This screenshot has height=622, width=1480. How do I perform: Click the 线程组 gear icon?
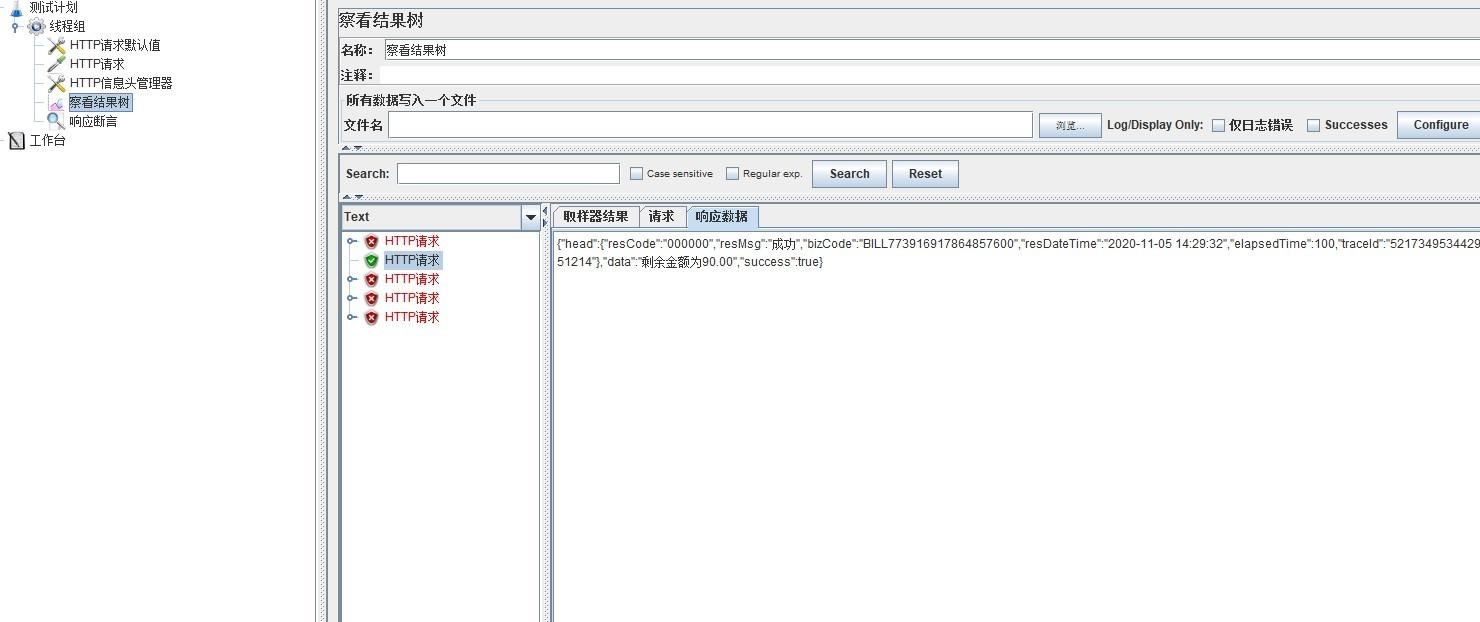click(x=37, y=27)
